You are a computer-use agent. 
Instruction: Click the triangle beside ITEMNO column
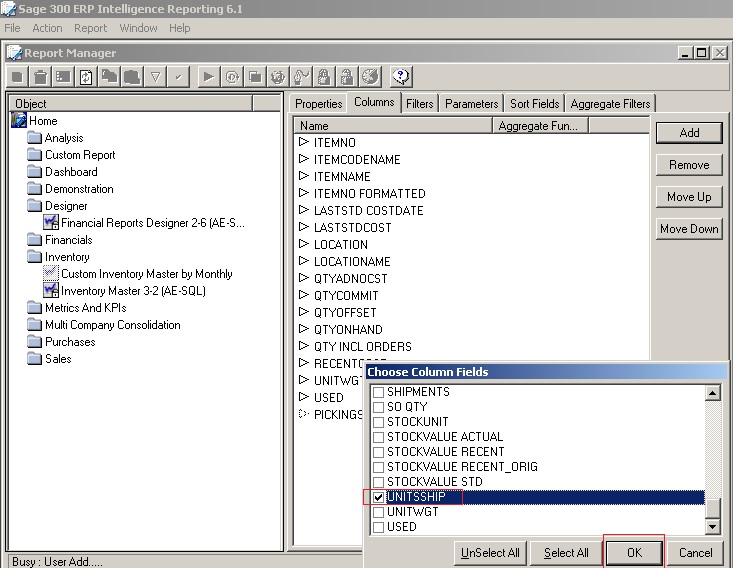coord(304,142)
